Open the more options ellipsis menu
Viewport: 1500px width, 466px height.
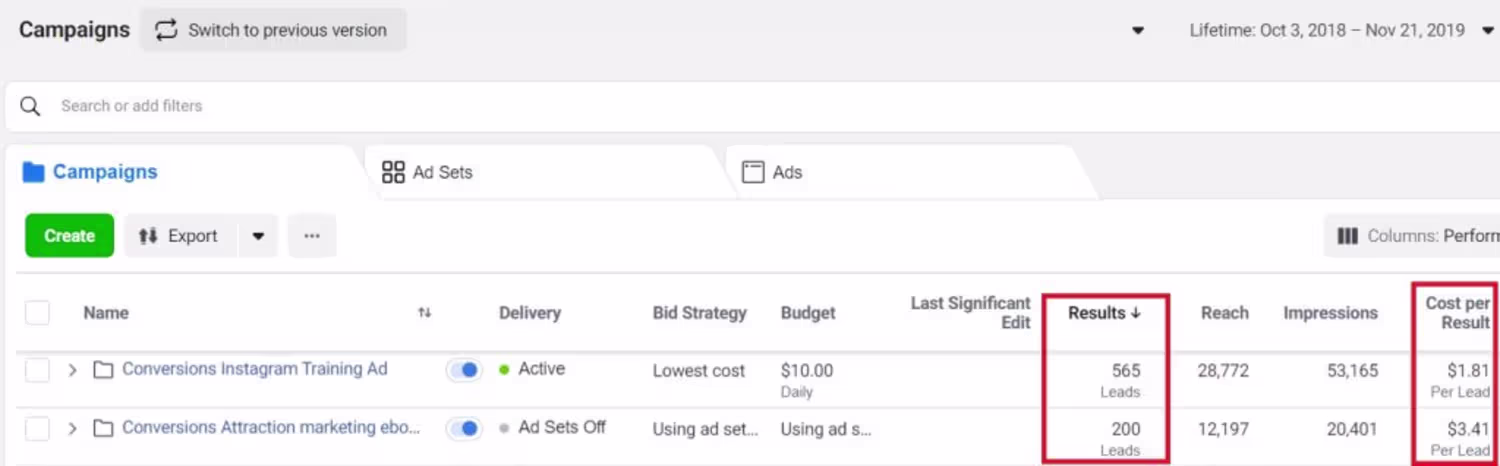click(312, 236)
